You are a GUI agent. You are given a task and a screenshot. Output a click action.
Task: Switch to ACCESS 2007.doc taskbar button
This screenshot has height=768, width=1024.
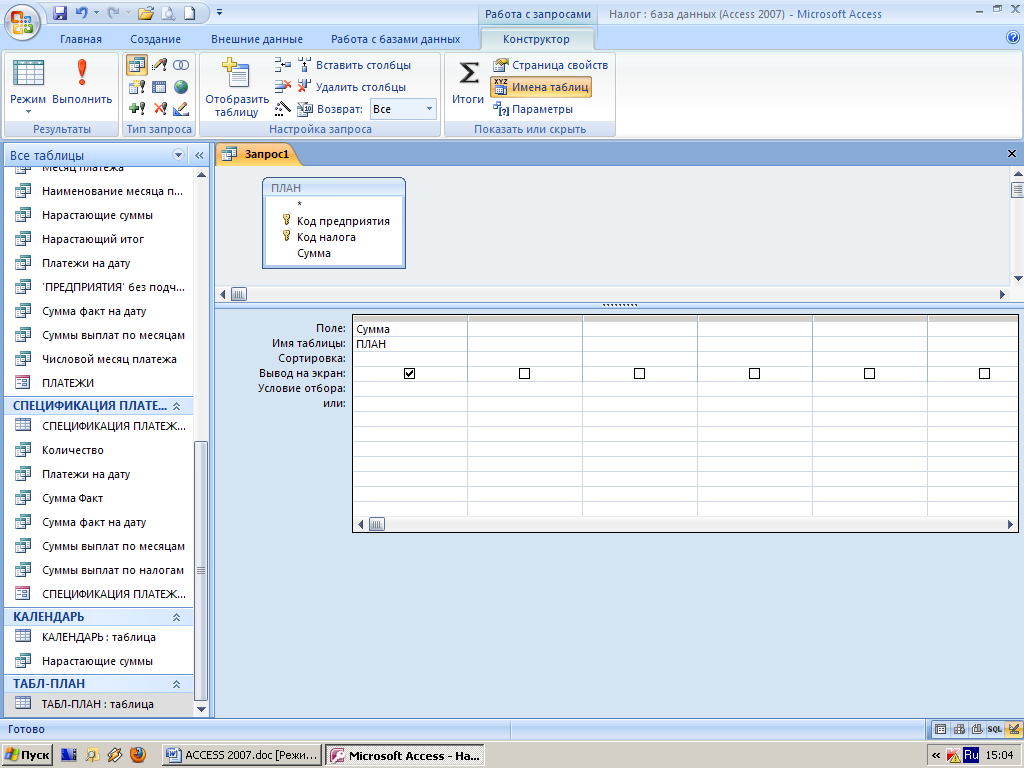coord(242,755)
